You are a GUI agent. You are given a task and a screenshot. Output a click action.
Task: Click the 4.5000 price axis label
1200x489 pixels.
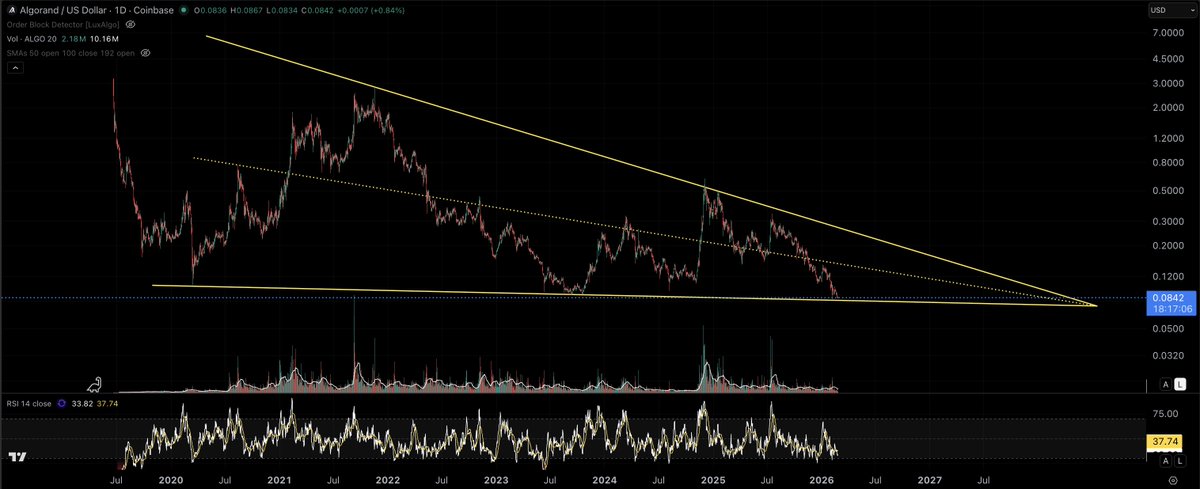[1168, 59]
